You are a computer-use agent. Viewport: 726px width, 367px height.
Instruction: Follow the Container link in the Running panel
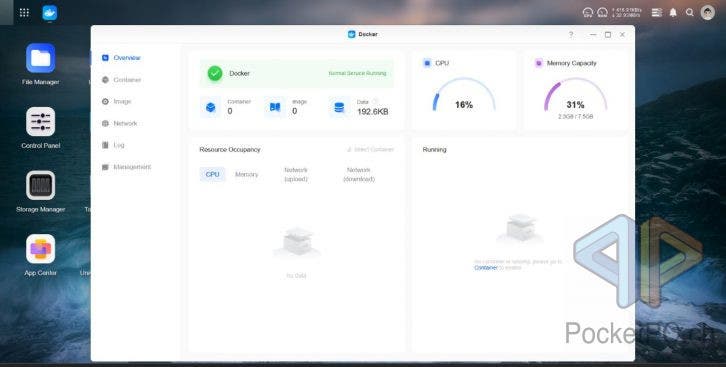[486, 268]
